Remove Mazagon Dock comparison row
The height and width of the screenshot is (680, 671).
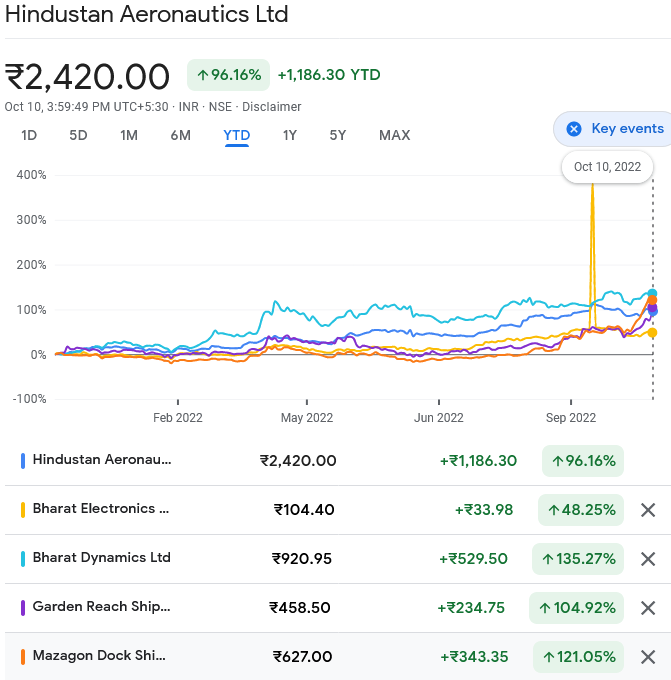[648, 657]
